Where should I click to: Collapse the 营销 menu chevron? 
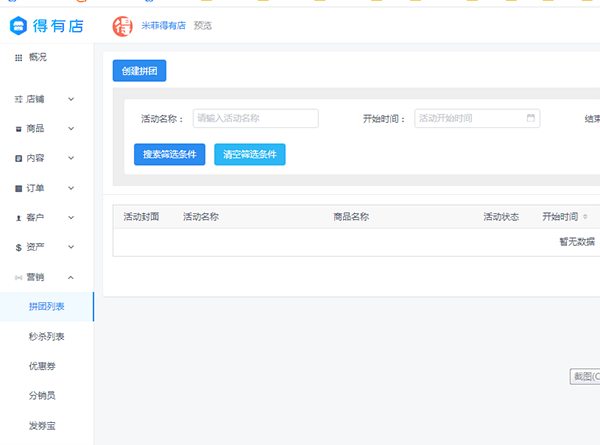[x=70, y=277]
